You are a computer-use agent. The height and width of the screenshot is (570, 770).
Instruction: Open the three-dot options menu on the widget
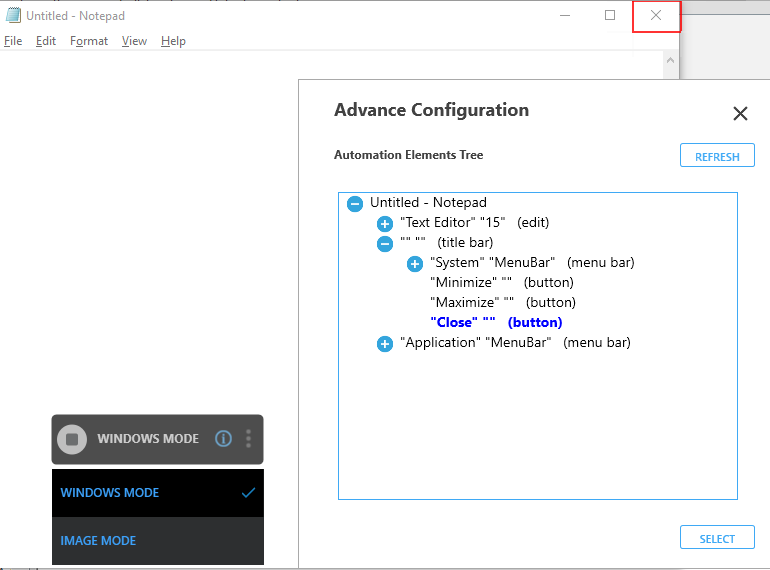click(x=248, y=439)
